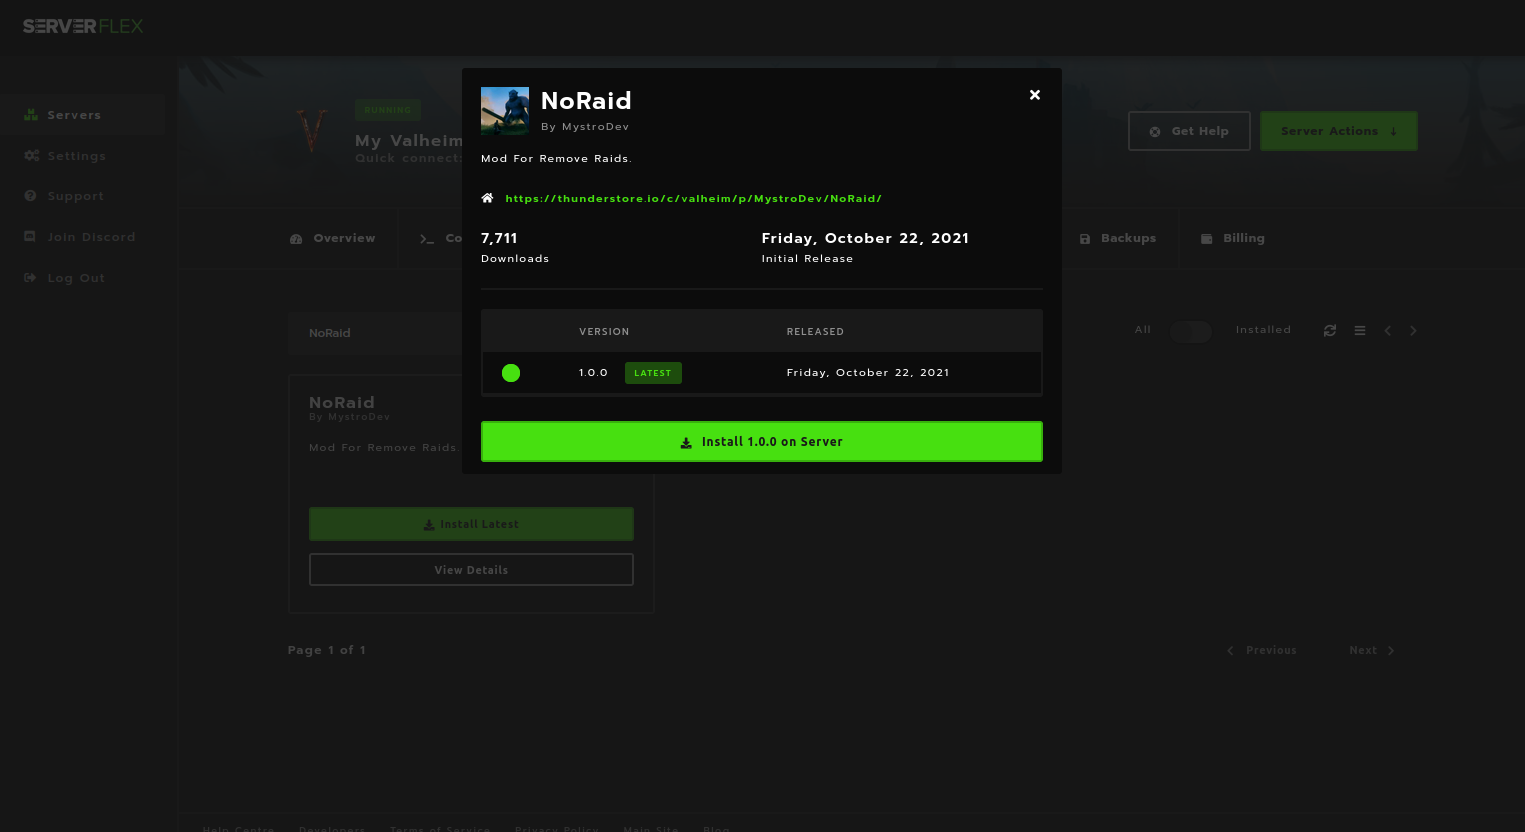Click the Overview dashboard icon
Screen dimensions: 1525x832
click(x=296, y=239)
